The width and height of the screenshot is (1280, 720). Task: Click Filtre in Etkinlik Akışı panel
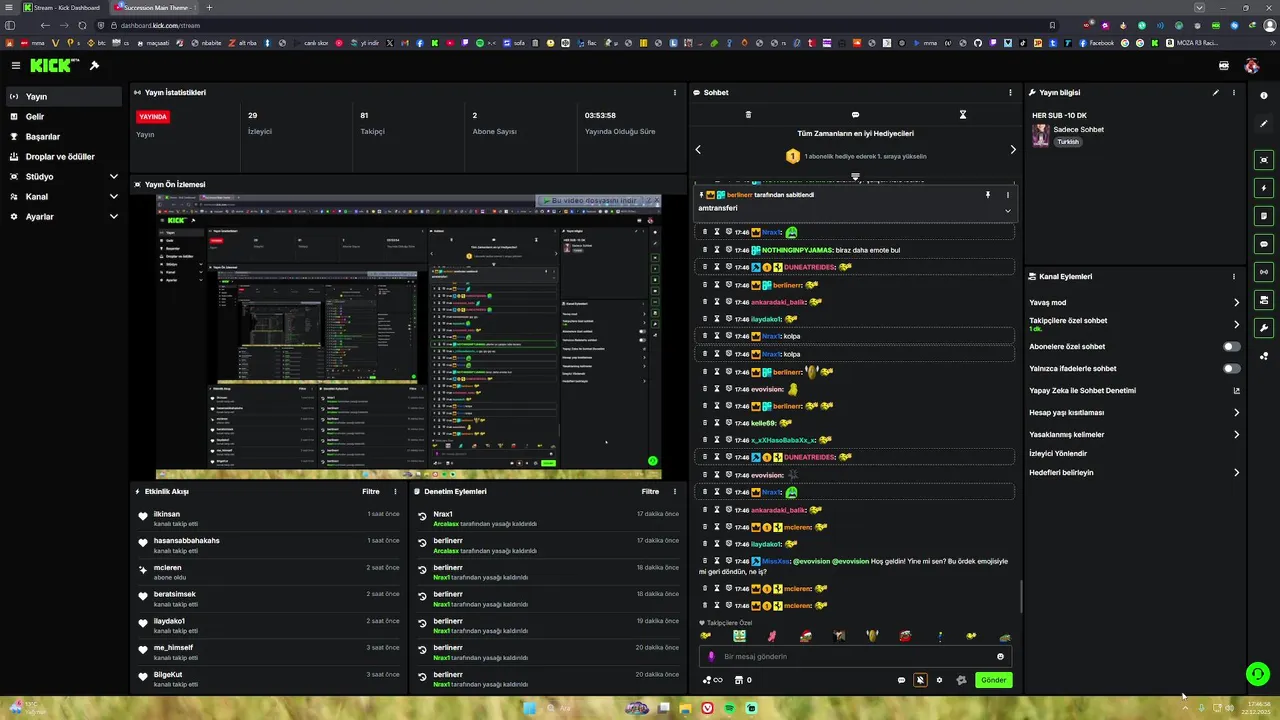370,492
